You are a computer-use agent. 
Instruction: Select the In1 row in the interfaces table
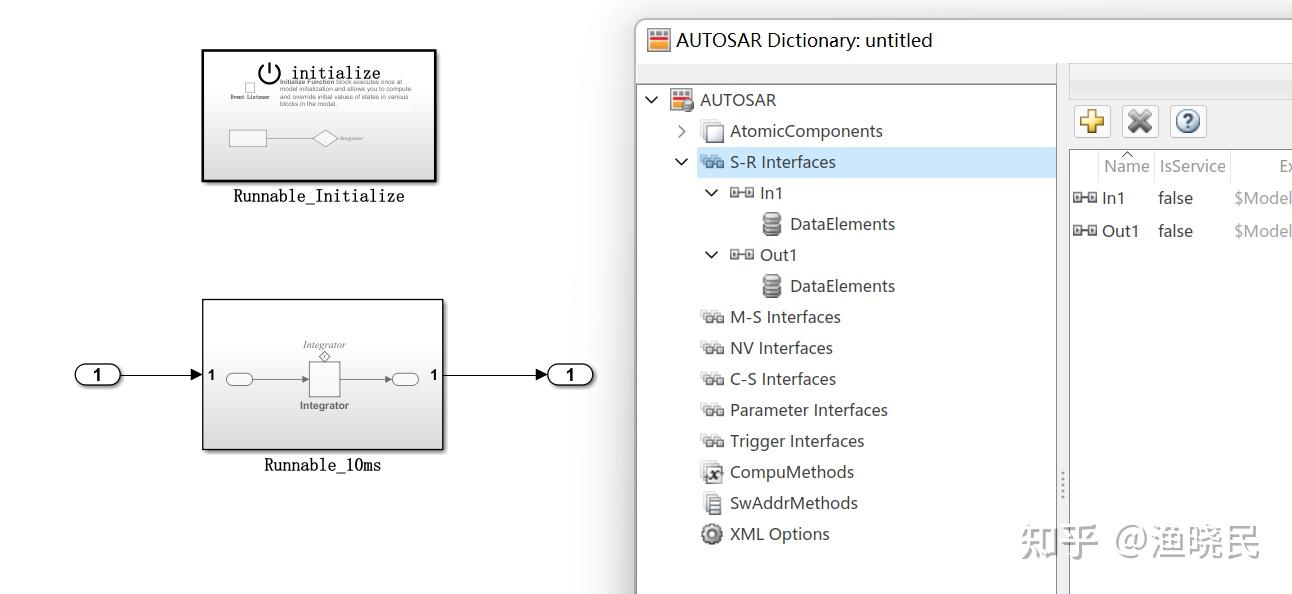coord(1112,198)
